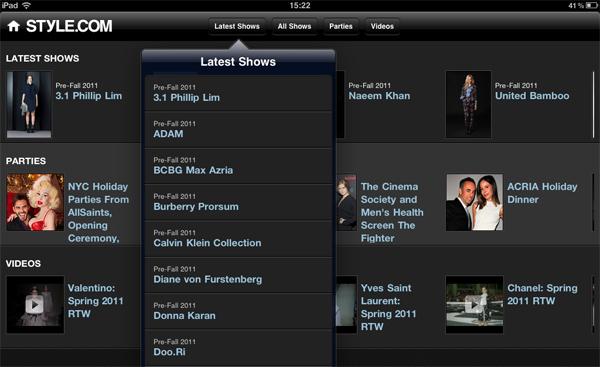Select ADAM in the Latest Shows popup
Screen dimensions: 600x367
(238, 129)
